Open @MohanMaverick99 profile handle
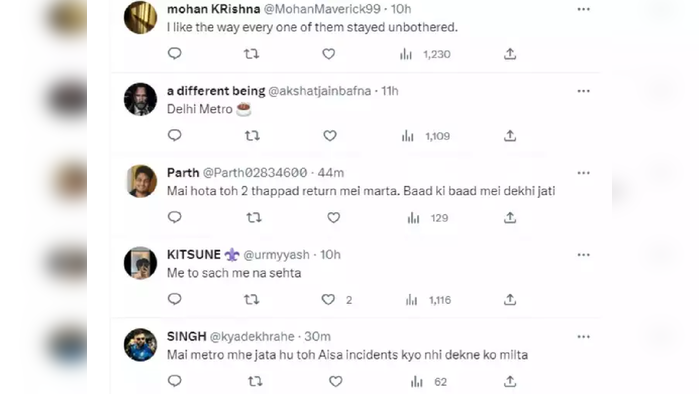 coord(322,9)
